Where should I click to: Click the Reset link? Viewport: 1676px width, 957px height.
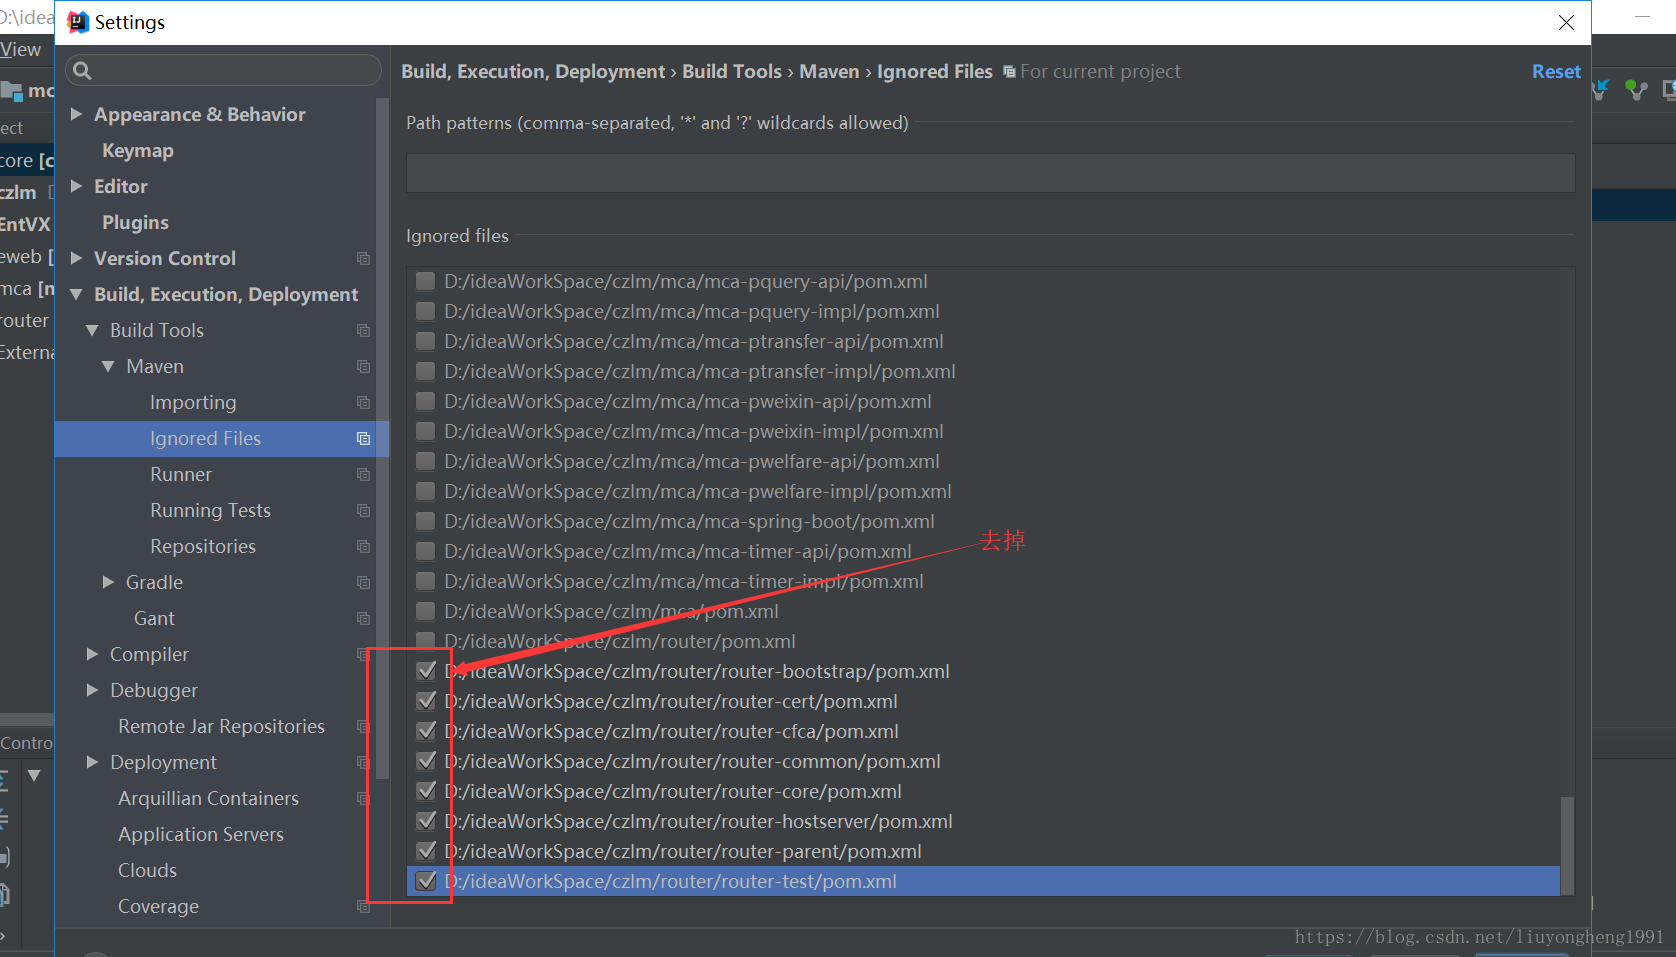click(1556, 72)
